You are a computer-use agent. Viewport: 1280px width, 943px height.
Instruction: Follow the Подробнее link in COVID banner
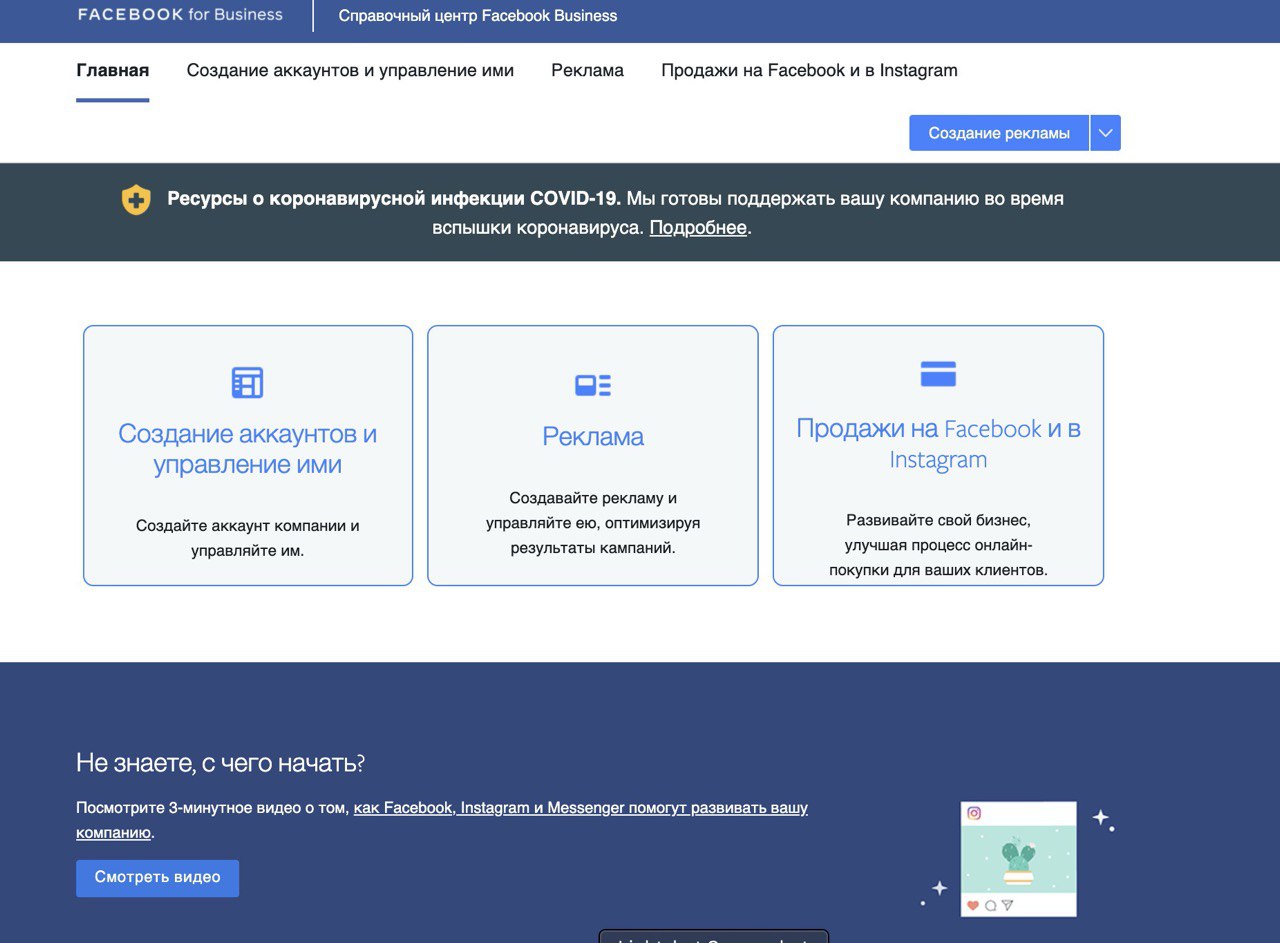coord(698,227)
